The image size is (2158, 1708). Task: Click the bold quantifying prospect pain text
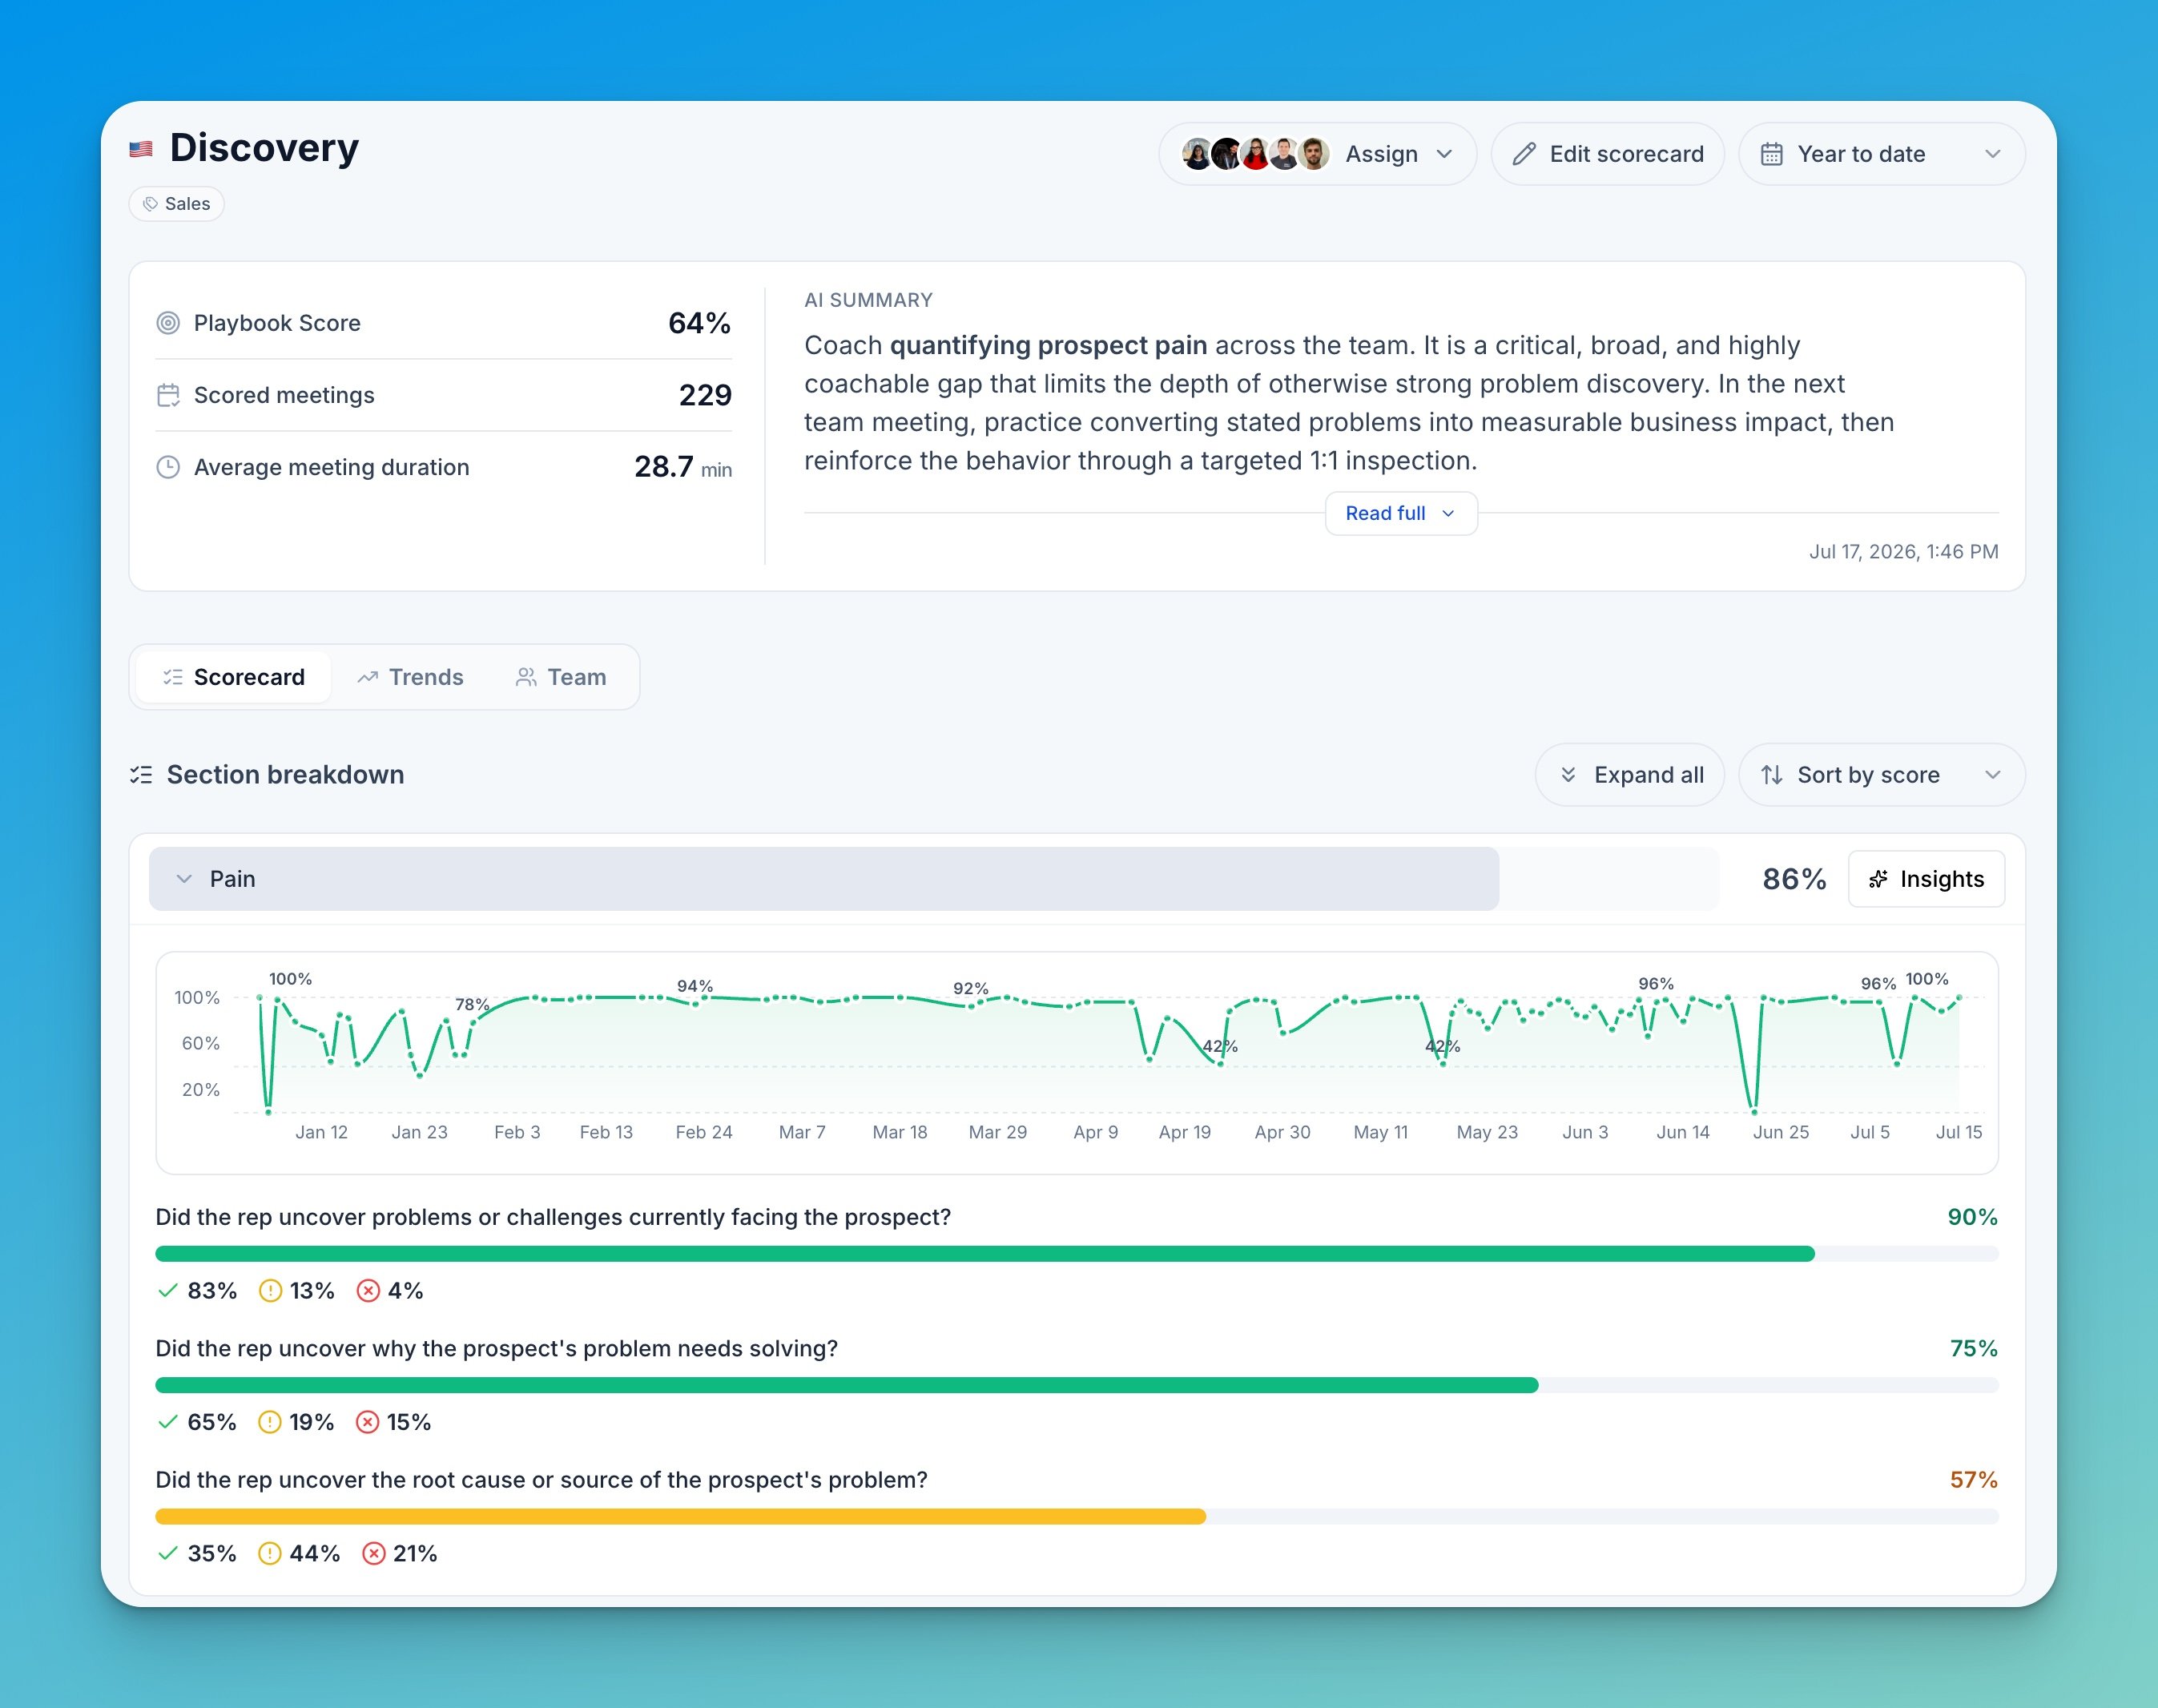tap(1048, 345)
